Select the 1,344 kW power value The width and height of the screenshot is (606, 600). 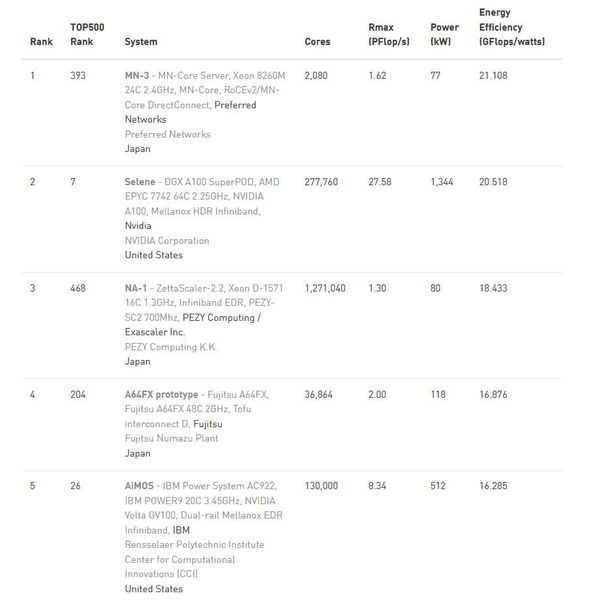442,182
